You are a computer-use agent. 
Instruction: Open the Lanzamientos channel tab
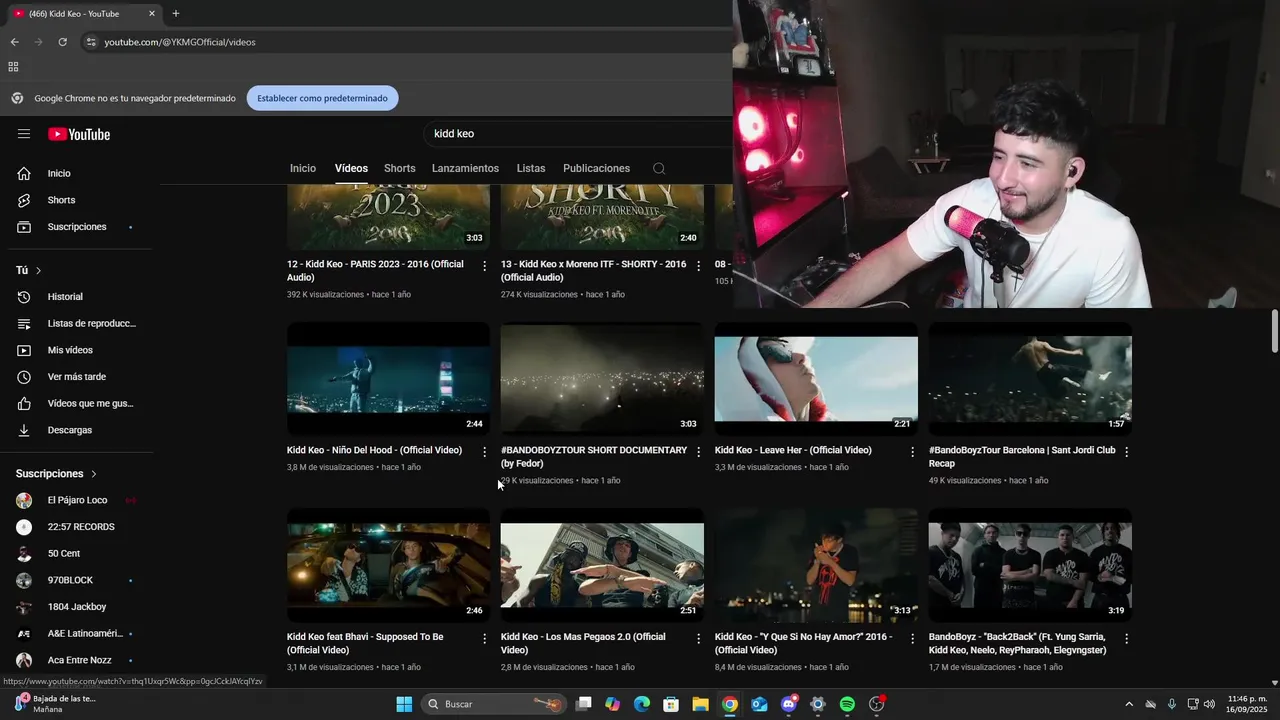[465, 168]
